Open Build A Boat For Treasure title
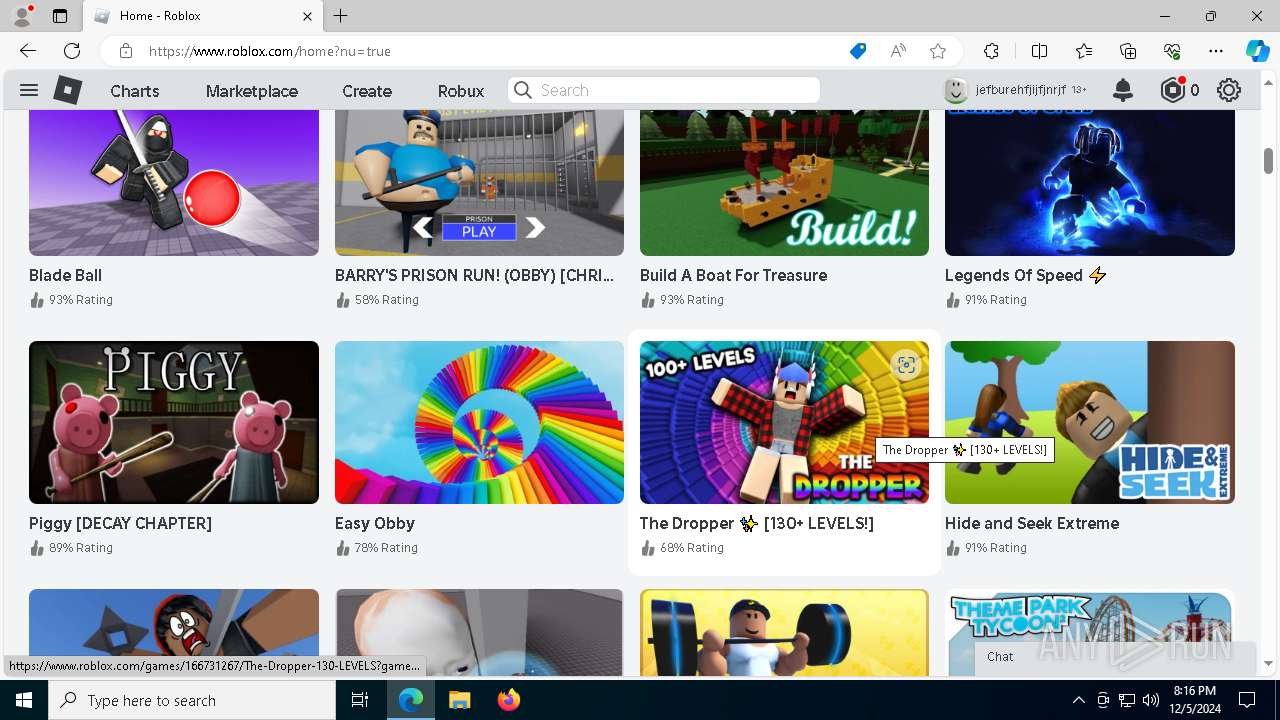 [734, 275]
